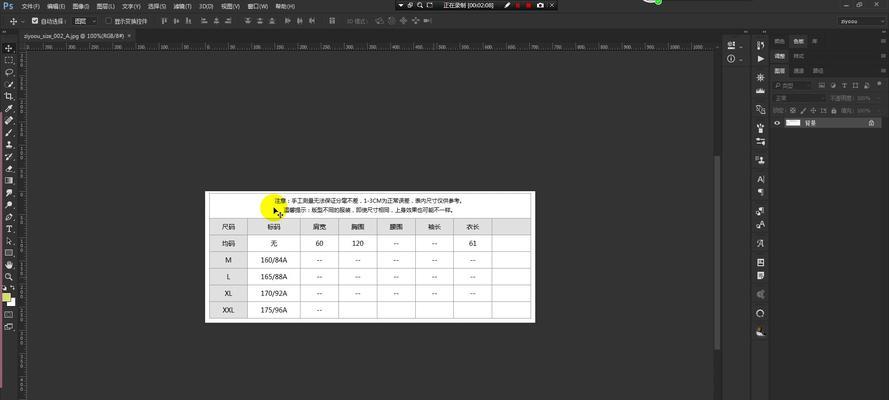Open the auto-select 图层 dropdown

click(x=86, y=21)
